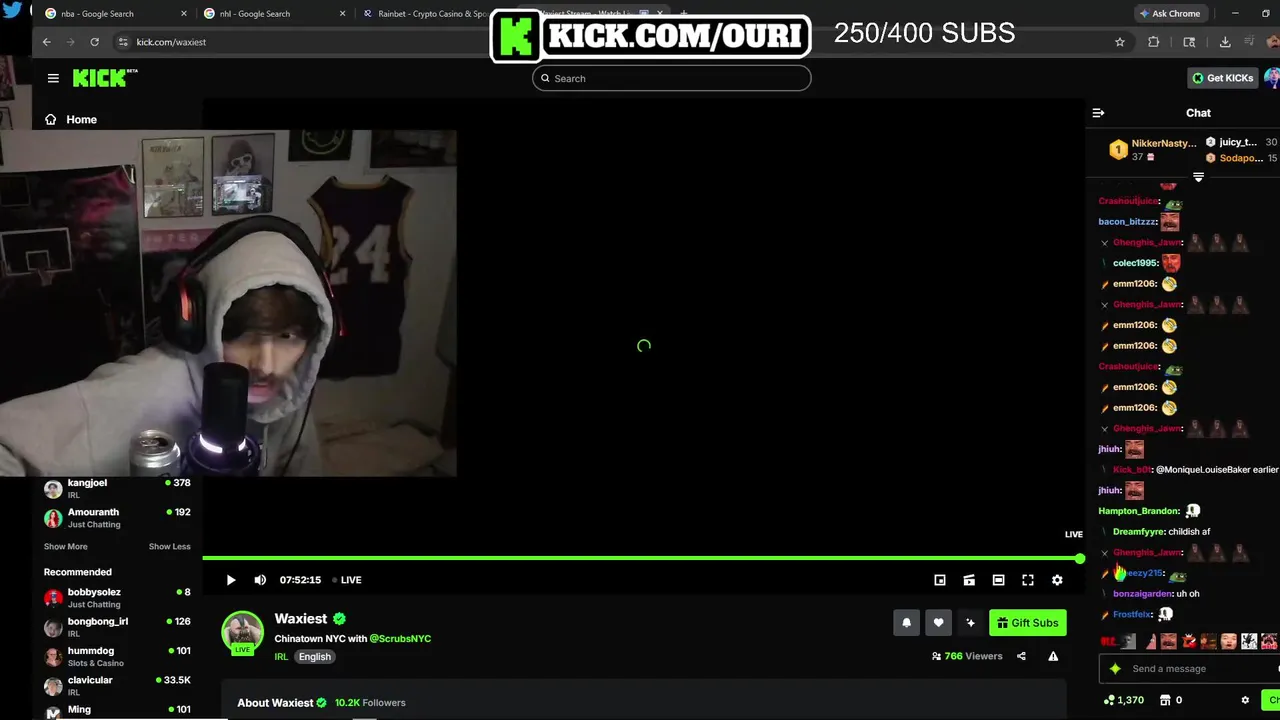
Task: Go to Home in Kick sidebar
Action: point(71,119)
